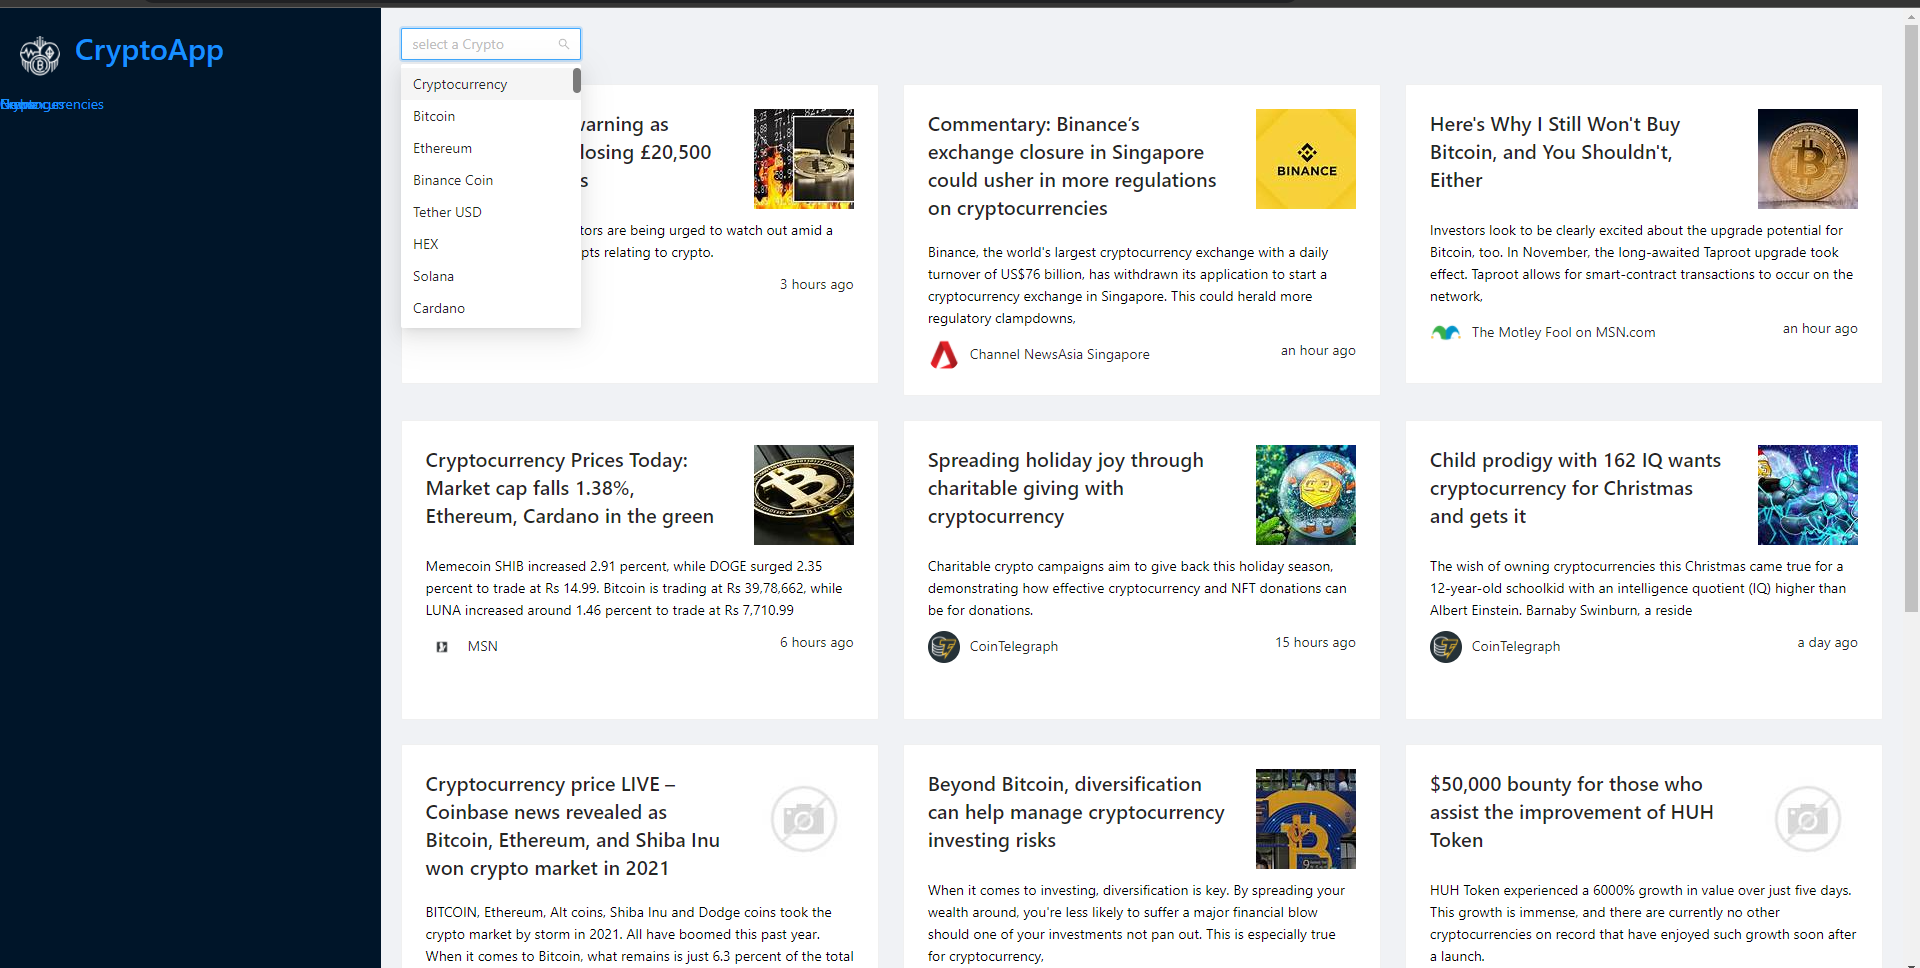Click the '3 hours ago' timestamp
This screenshot has width=1920, height=968.
click(x=817, y=285)
